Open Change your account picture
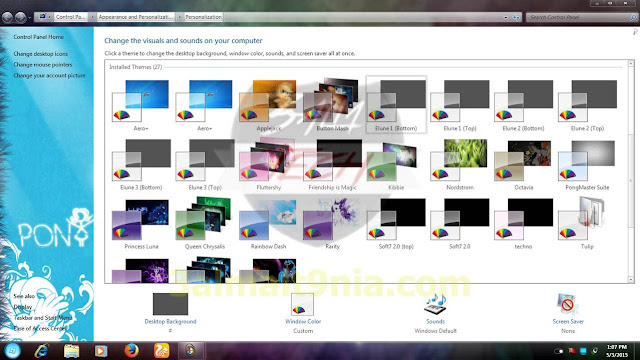Viewport: 640px width, 360px height. (x=49, y=76)
